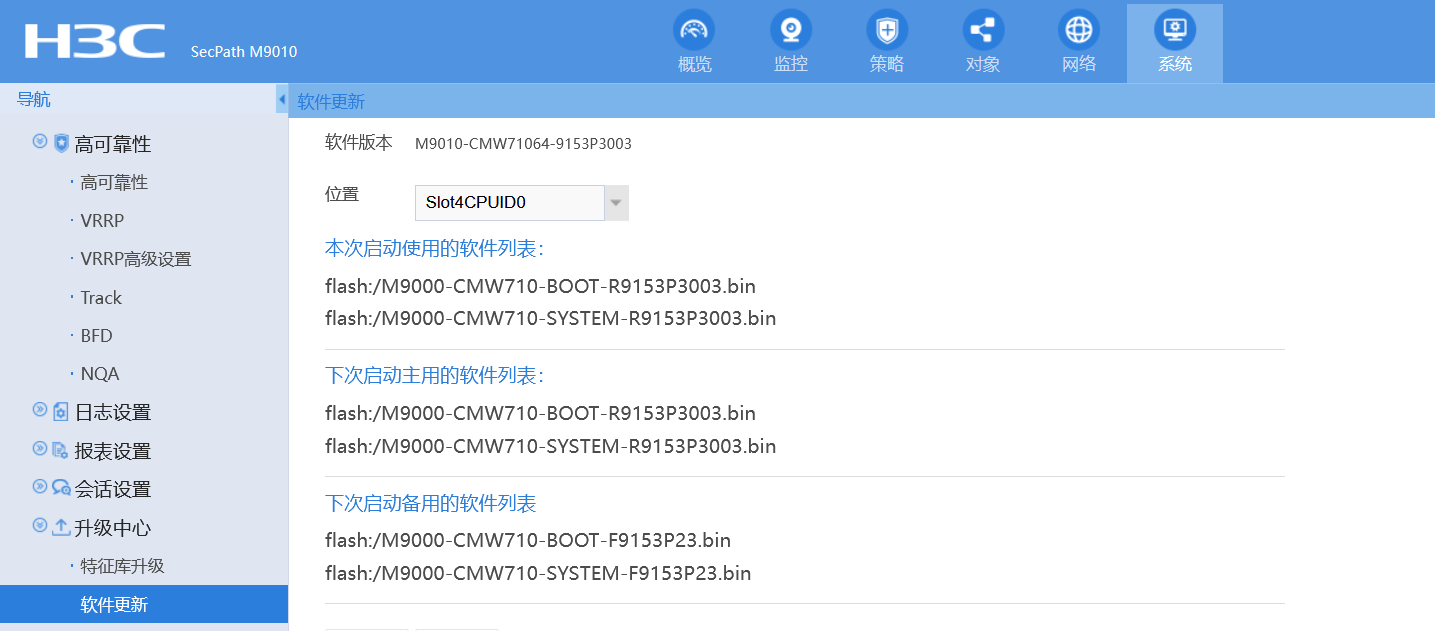
Task: Click version text M9010-CMW71064-9153P3003
Action: click(523, 144)
